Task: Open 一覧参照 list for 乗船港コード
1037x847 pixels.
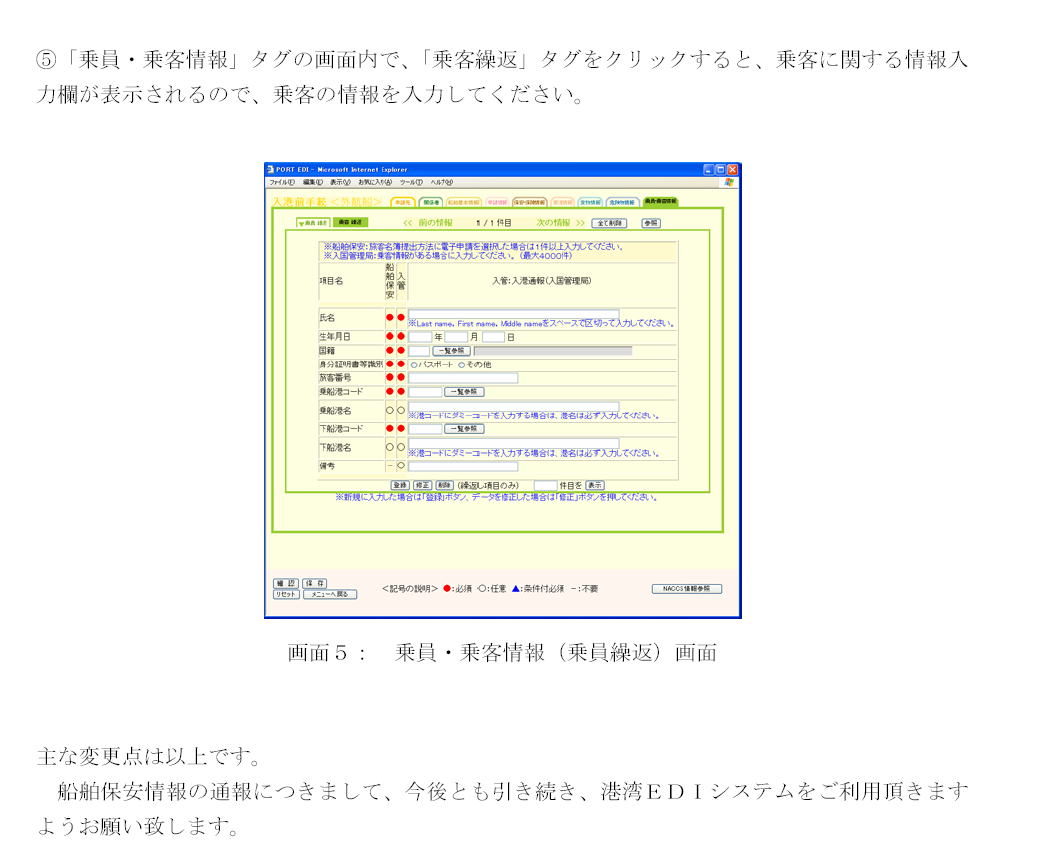Action: [x=464, y=392]
